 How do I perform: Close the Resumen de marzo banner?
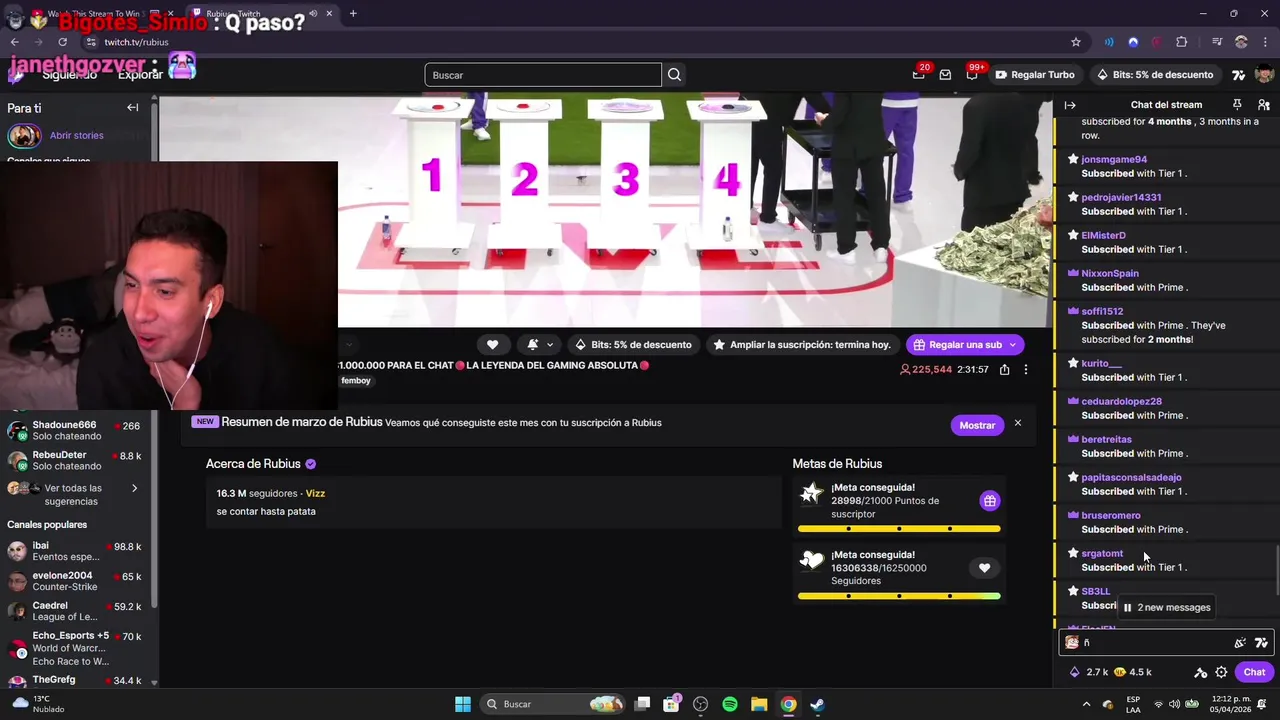1018,423
